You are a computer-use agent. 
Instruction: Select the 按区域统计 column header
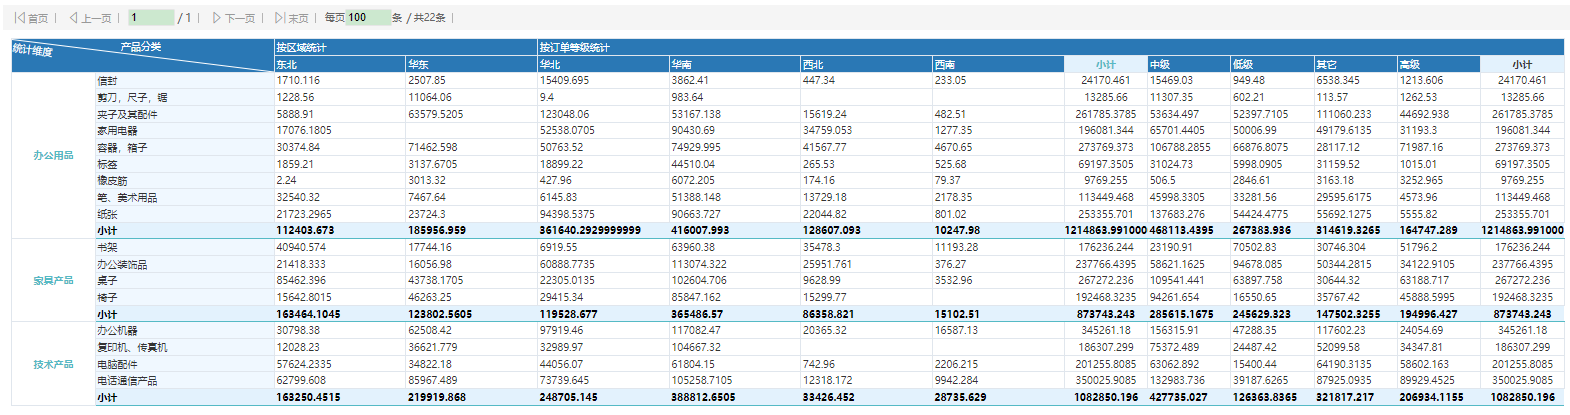pyautogui.click(x=406, y=47)
